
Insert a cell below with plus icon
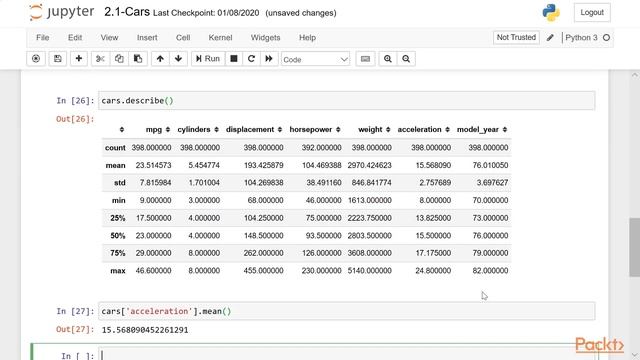click(79, 59)
